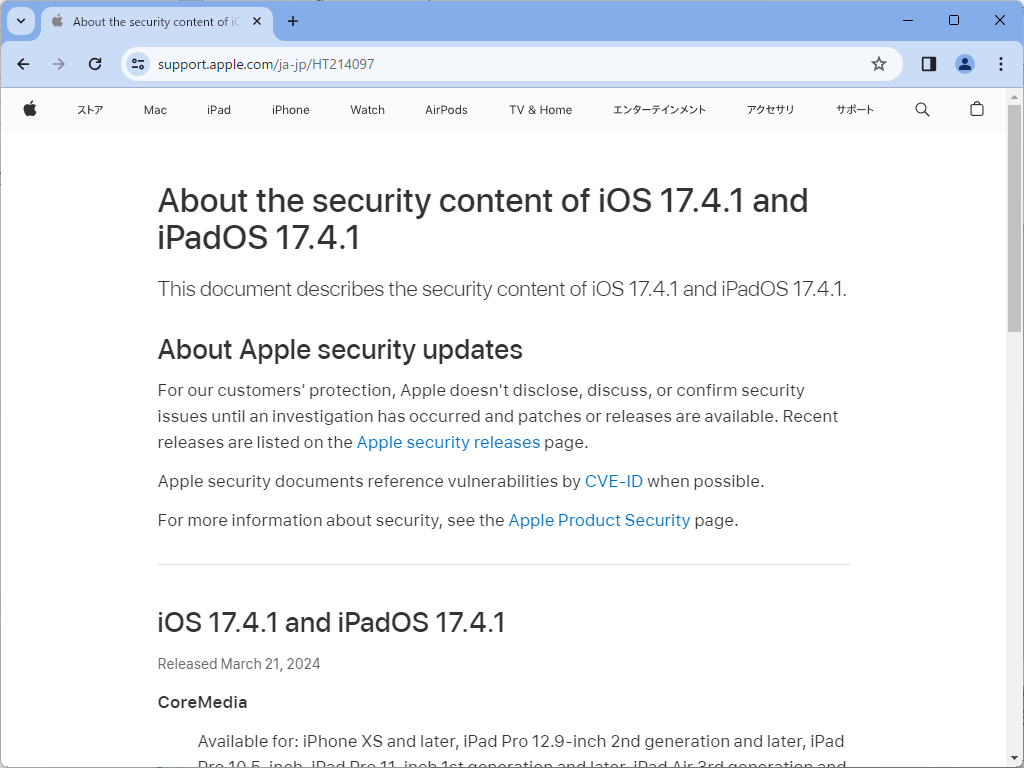The height and width of the screenshot is (768, 1024).
Task: Open the Chrome three-dot menu
Action: (x=1001, y=64)
